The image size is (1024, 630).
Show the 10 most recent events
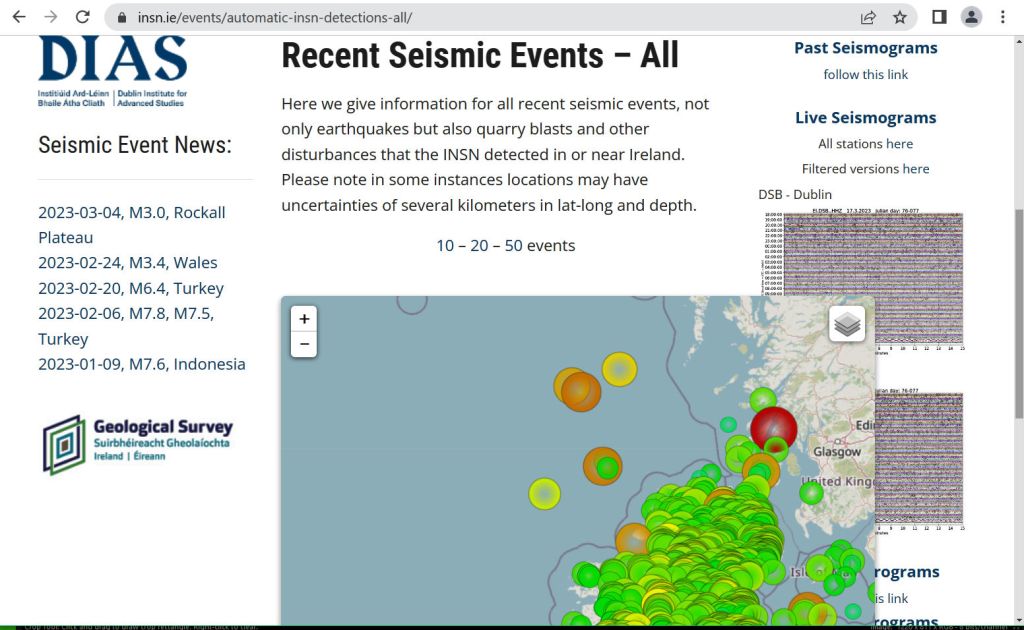445,245
